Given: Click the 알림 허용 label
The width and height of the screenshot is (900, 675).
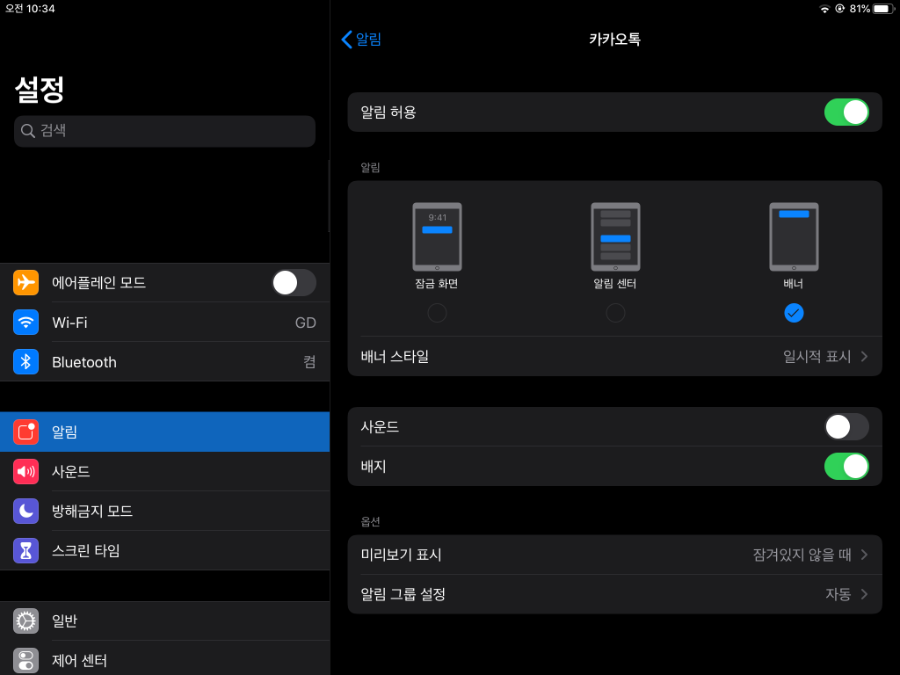Looking at the screenshot, I should coord(388,112).
